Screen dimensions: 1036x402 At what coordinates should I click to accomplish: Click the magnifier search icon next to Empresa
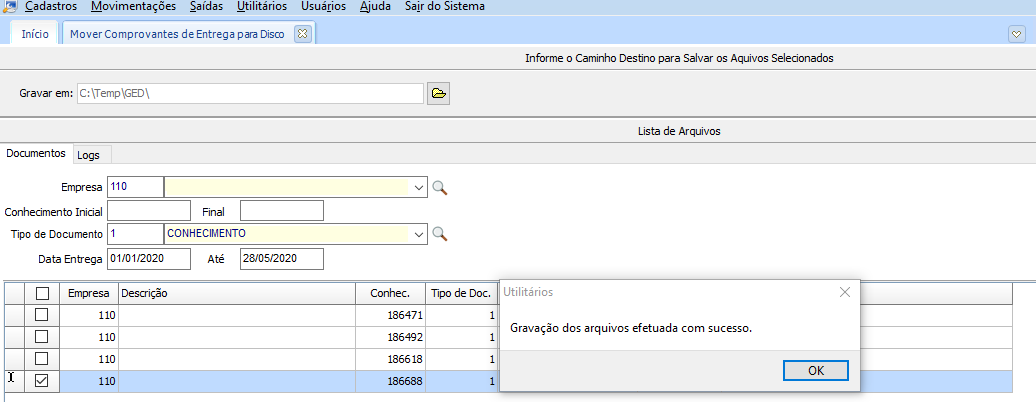coord(438,186)
